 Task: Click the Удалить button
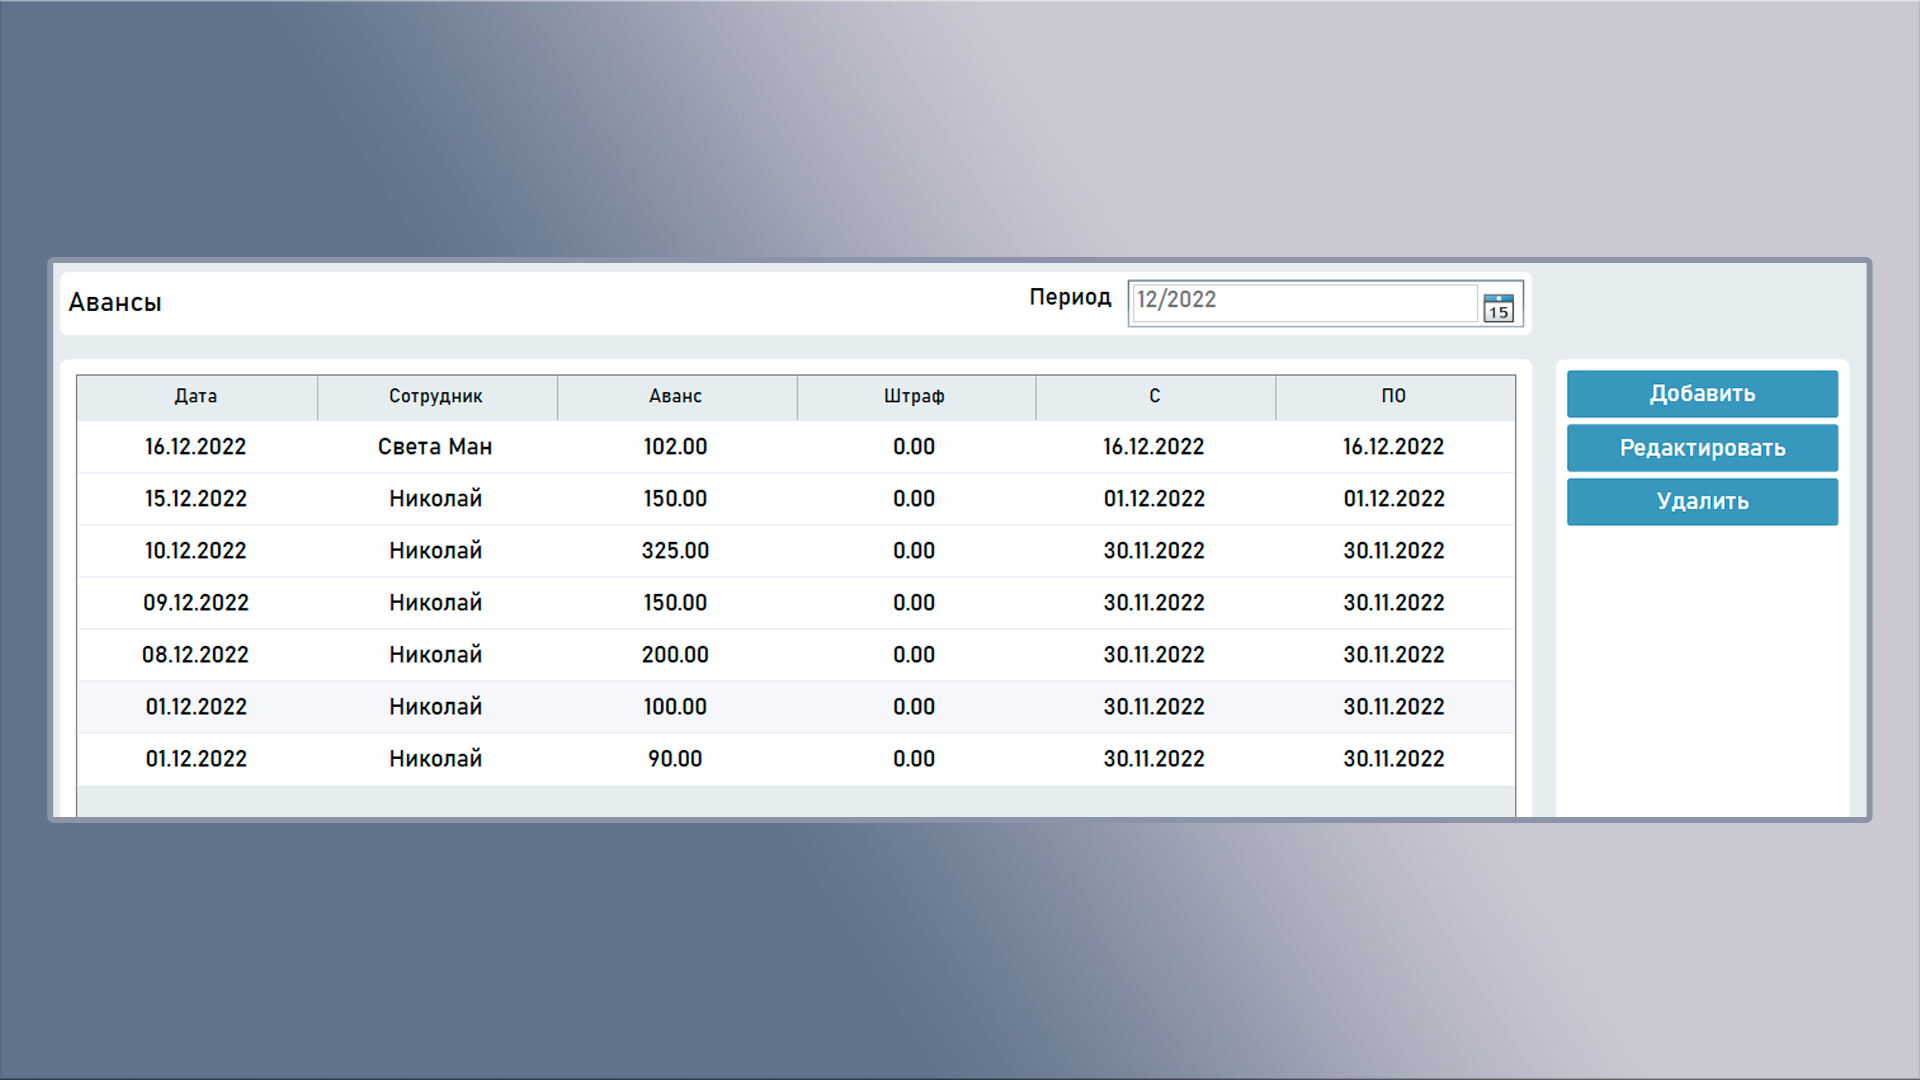click(1701, 502)
